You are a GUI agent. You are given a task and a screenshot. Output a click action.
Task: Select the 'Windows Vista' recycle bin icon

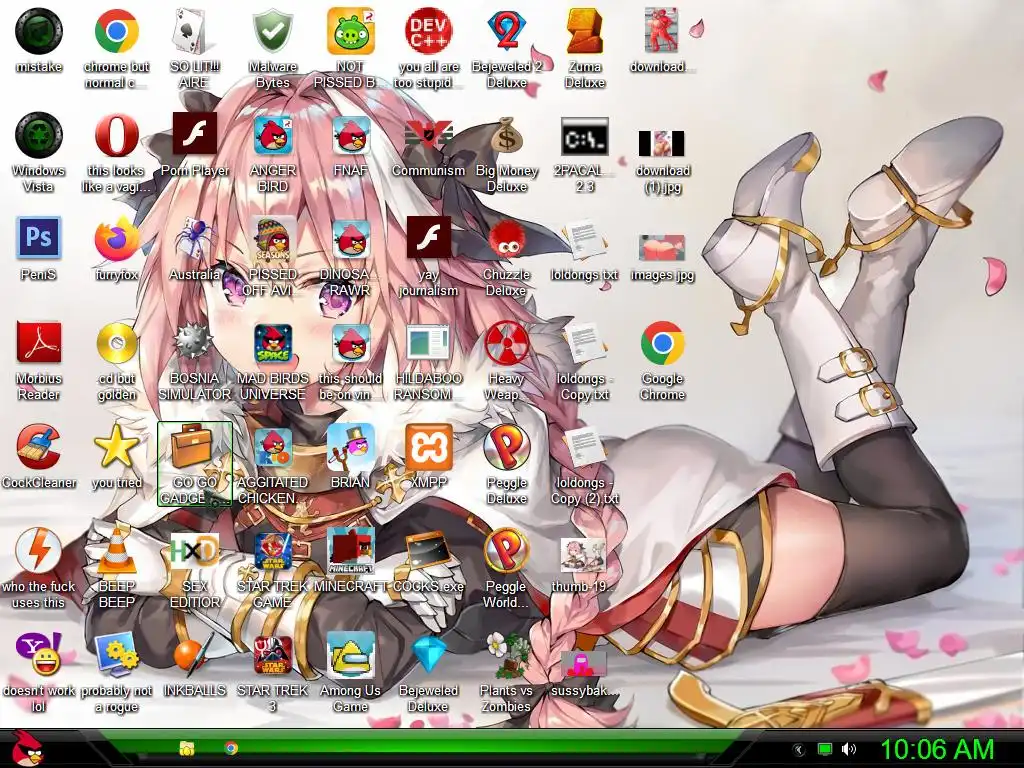pyautogui.click(x=39, y=135)
